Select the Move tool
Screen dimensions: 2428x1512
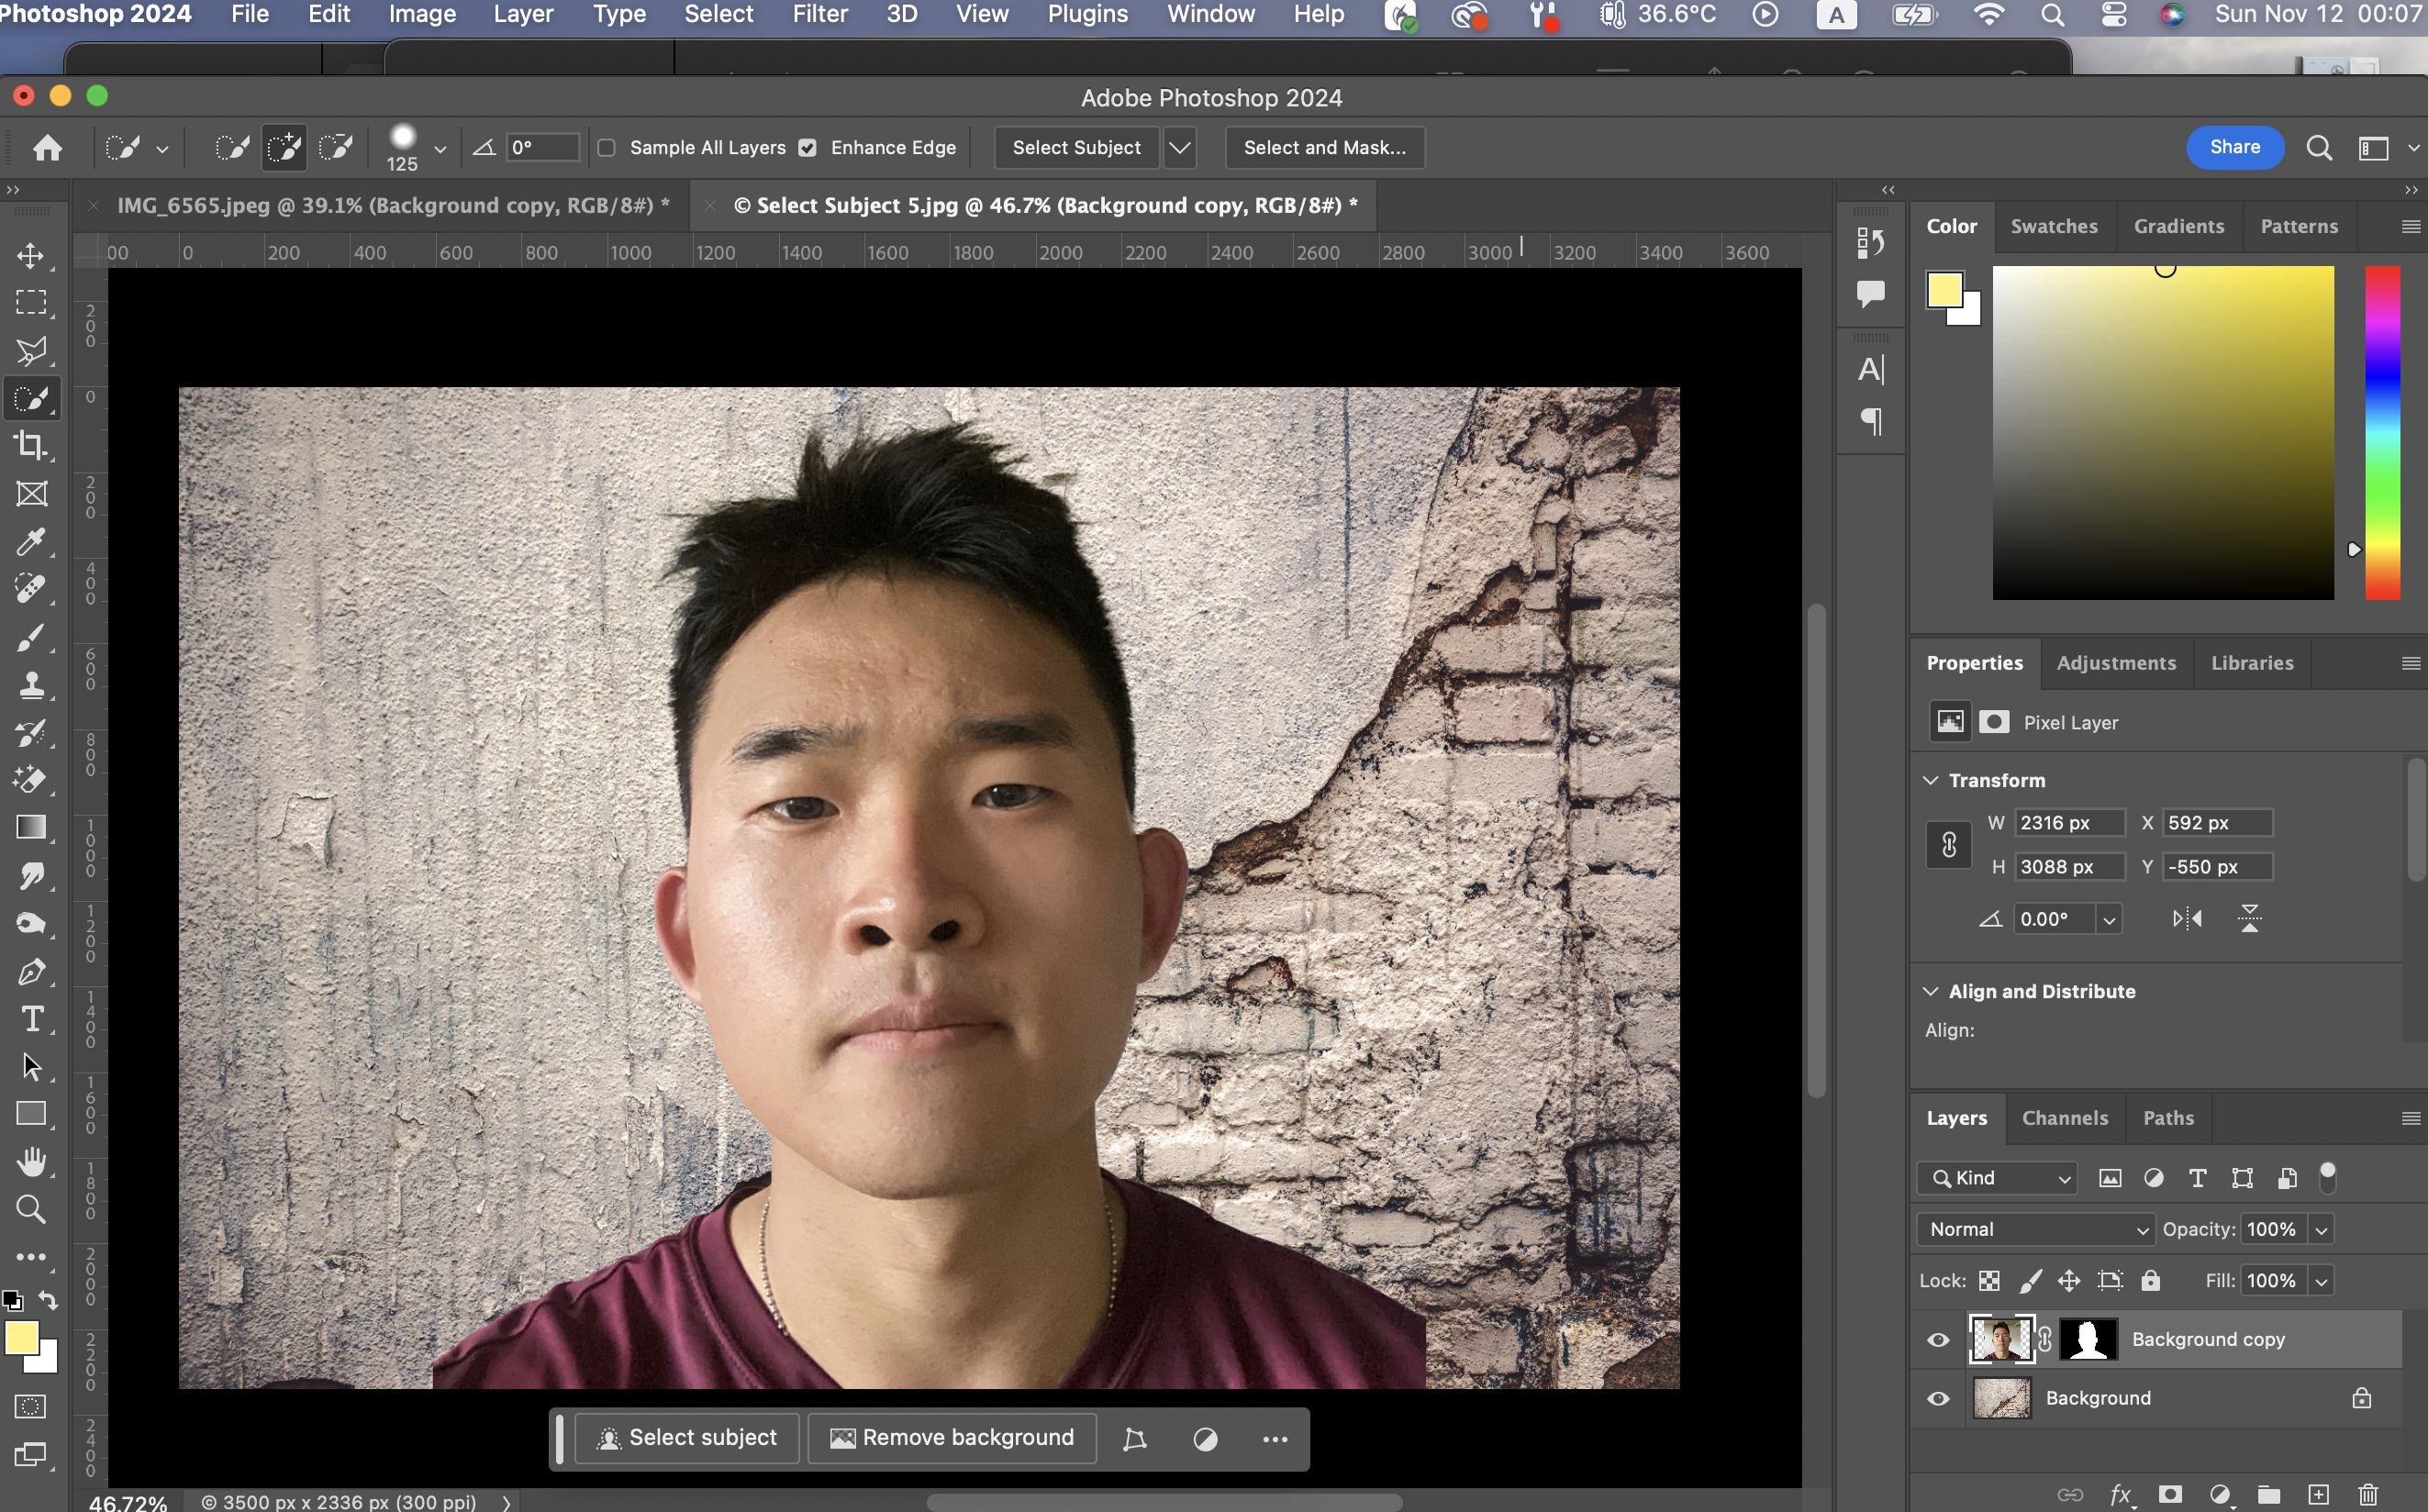click(x=30, y=256)
